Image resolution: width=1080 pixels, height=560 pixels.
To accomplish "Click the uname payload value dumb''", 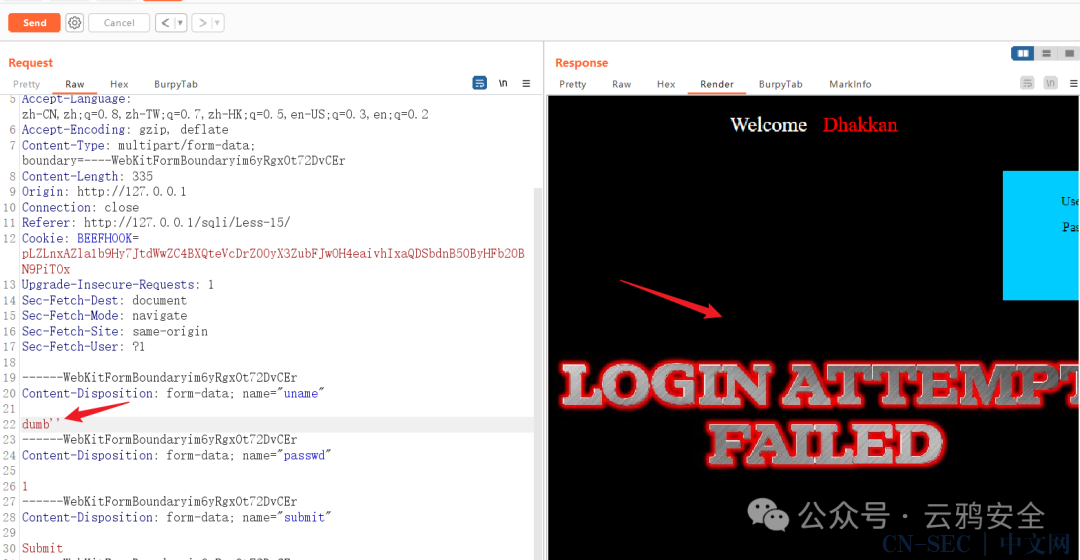I will pos(41,424).
